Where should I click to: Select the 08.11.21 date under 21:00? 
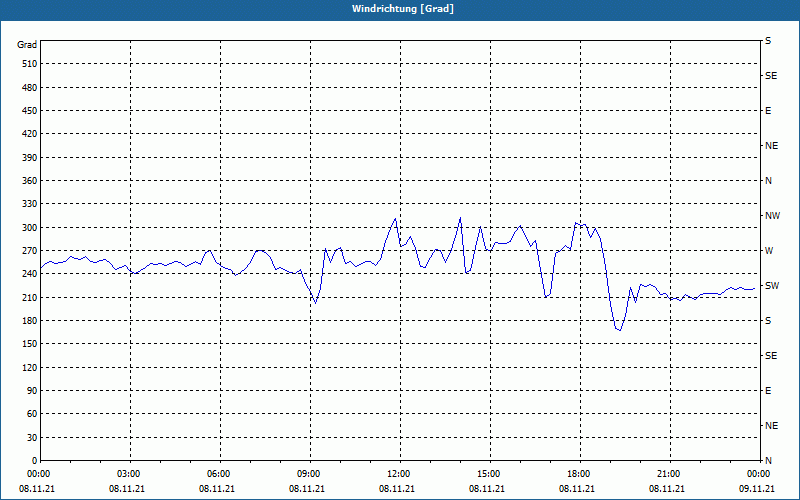point(666,489)
